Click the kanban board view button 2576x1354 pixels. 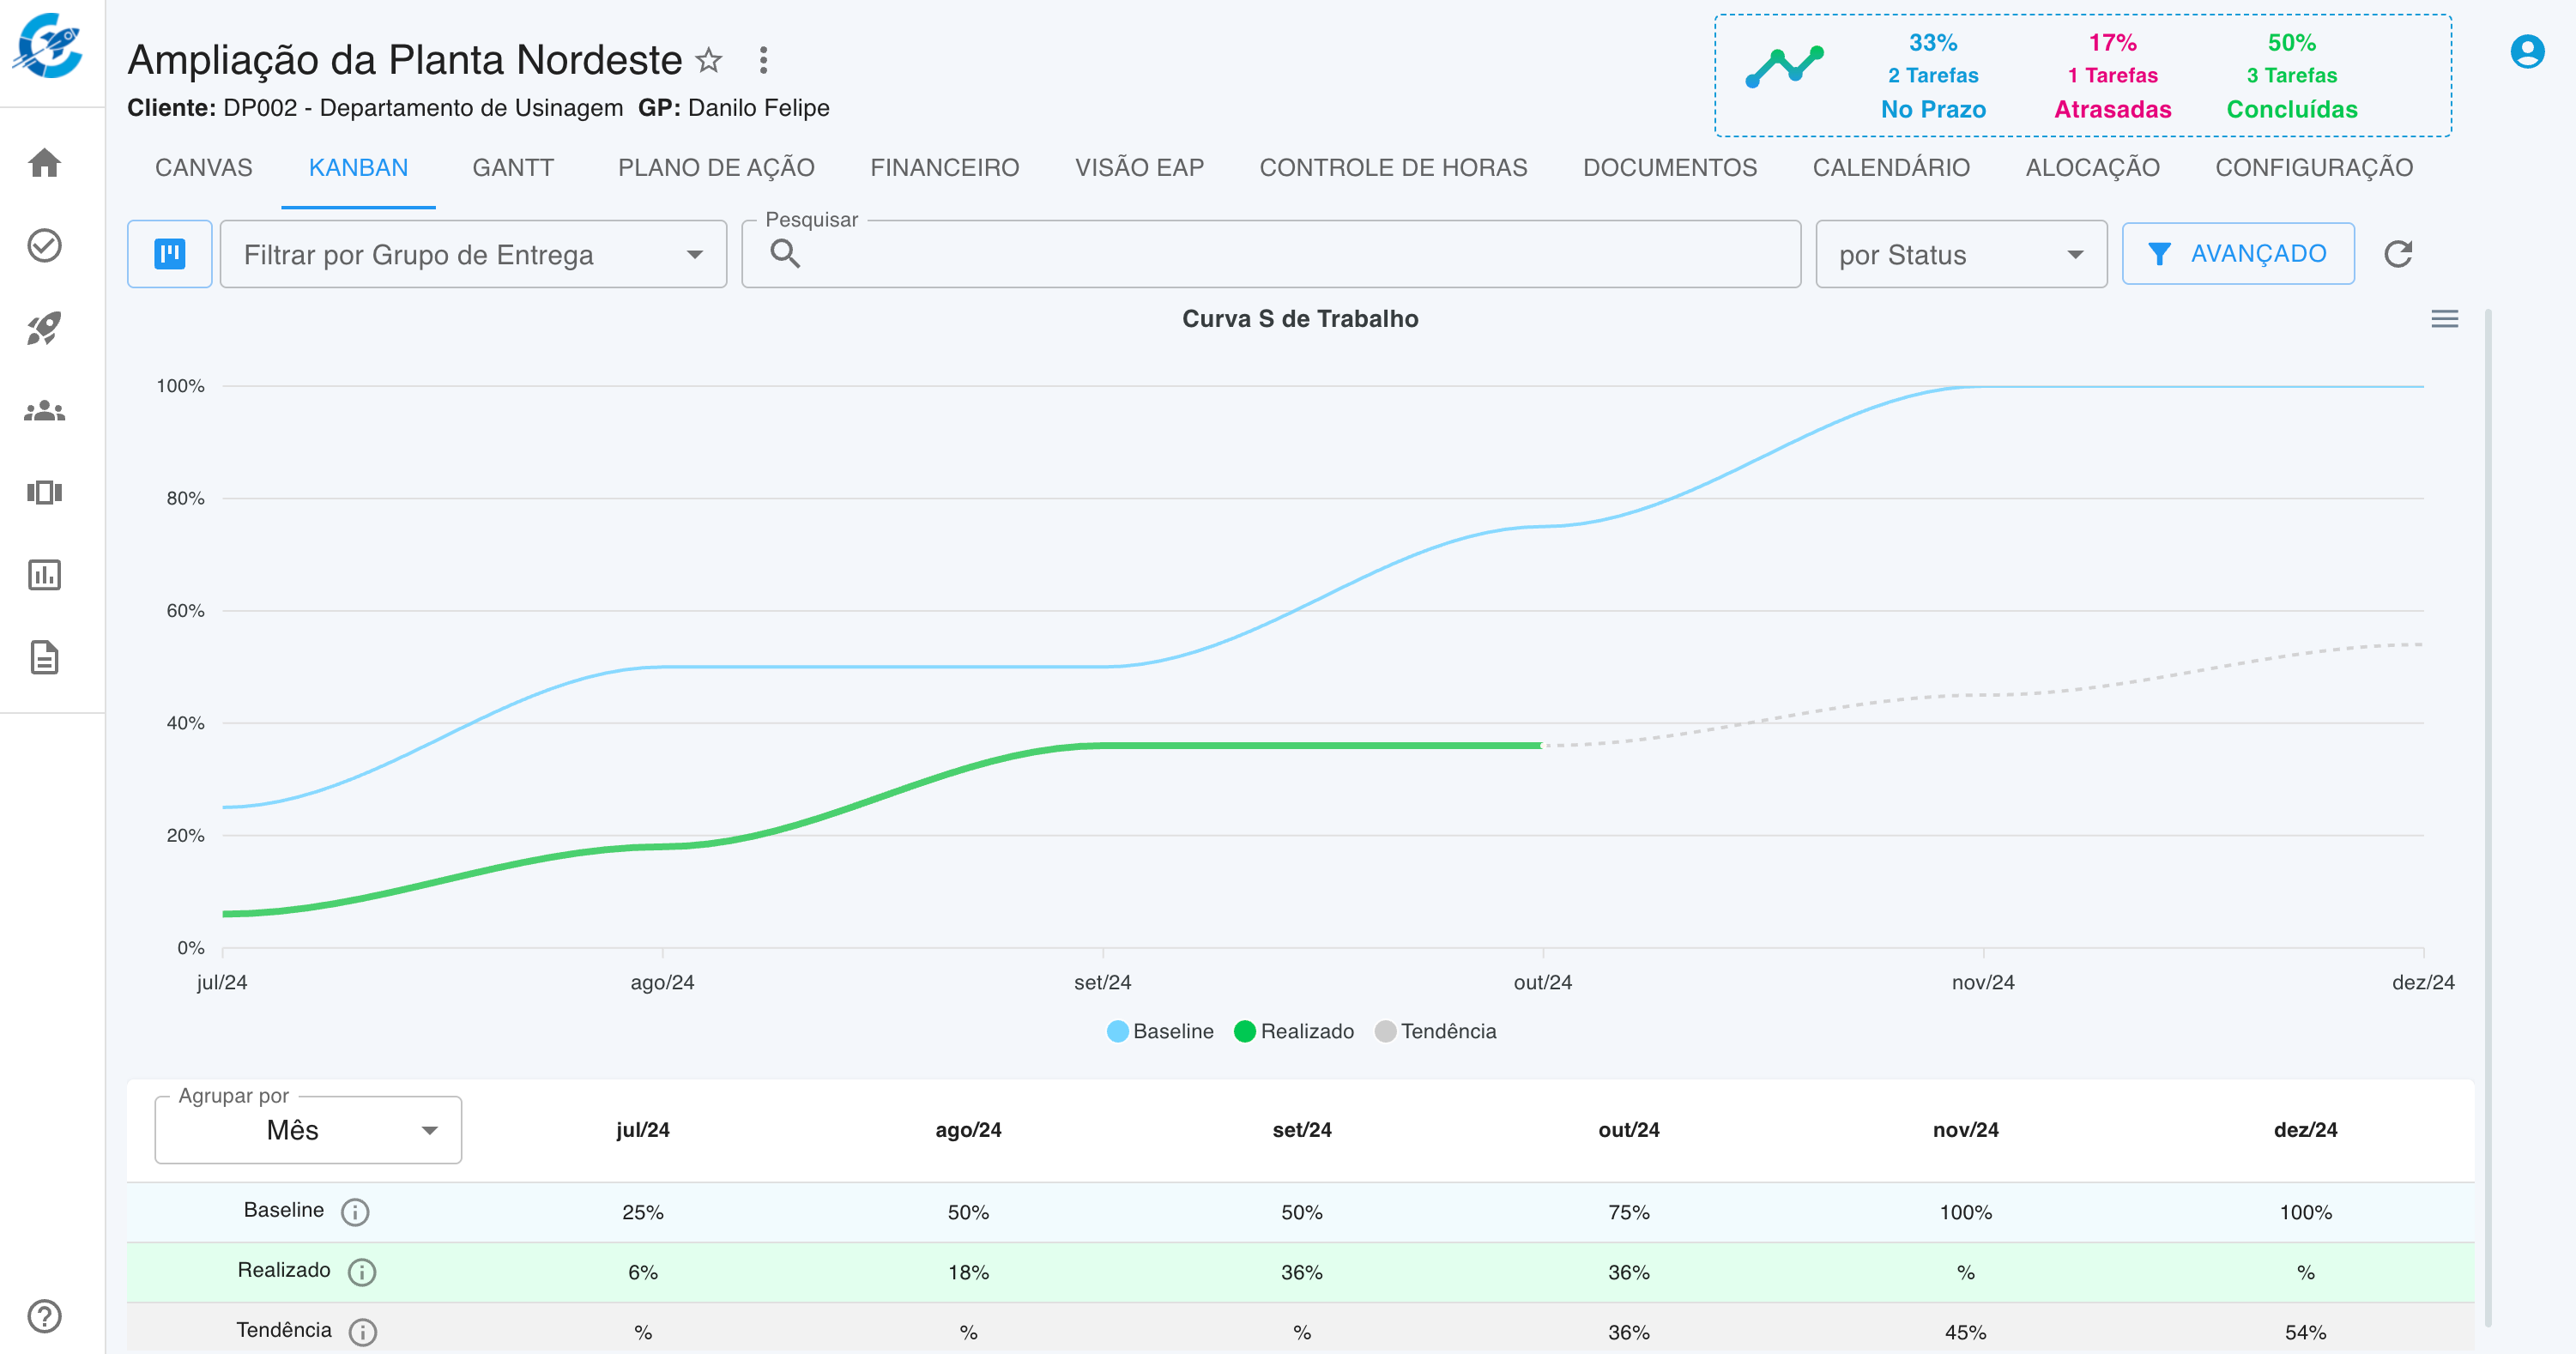[170, 254]
